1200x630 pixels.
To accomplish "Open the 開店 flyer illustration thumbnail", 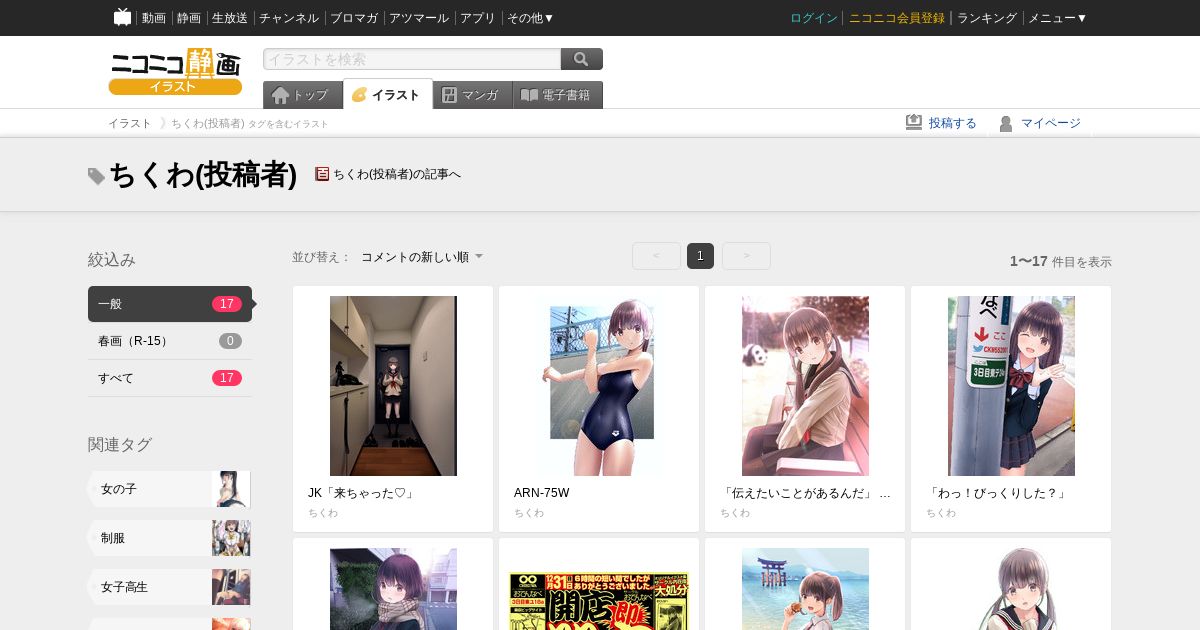I will click(599, 600).
